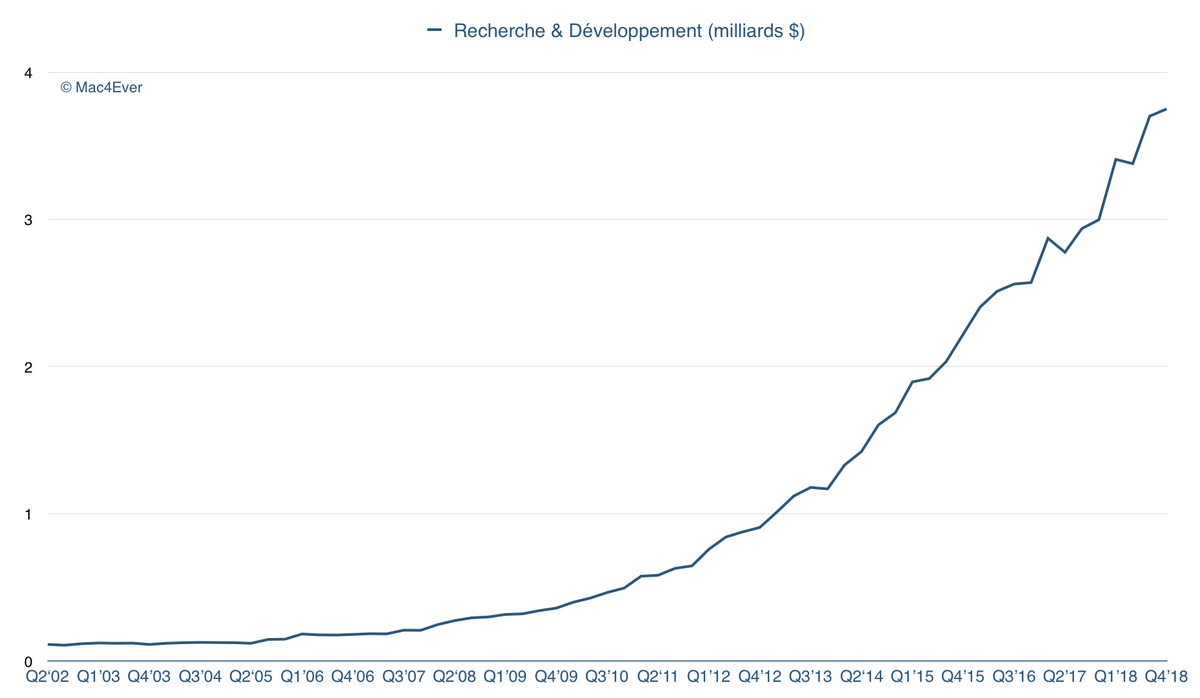Screen dimensions: 1200x698
Task: Click the Q4'09 x-axis label
Action: [557, 677]
